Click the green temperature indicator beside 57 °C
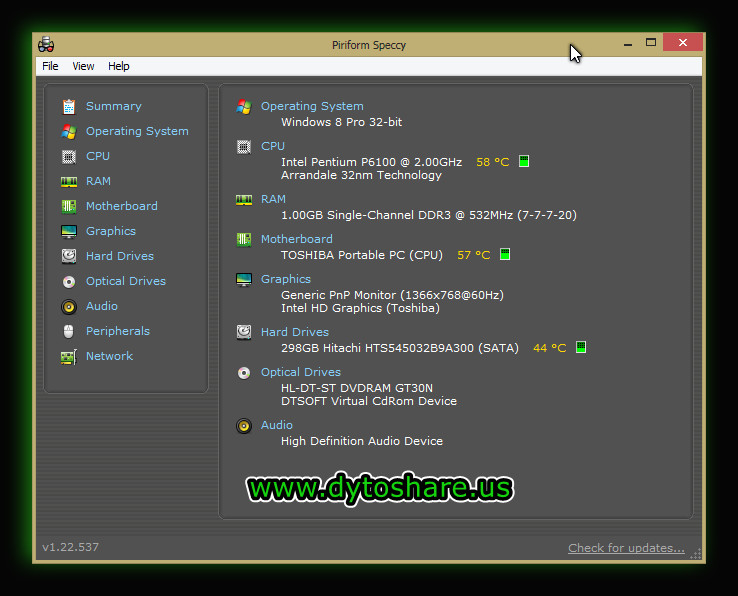Image resolution: width=738 pixels, height=596 pixels. (505, 254)
